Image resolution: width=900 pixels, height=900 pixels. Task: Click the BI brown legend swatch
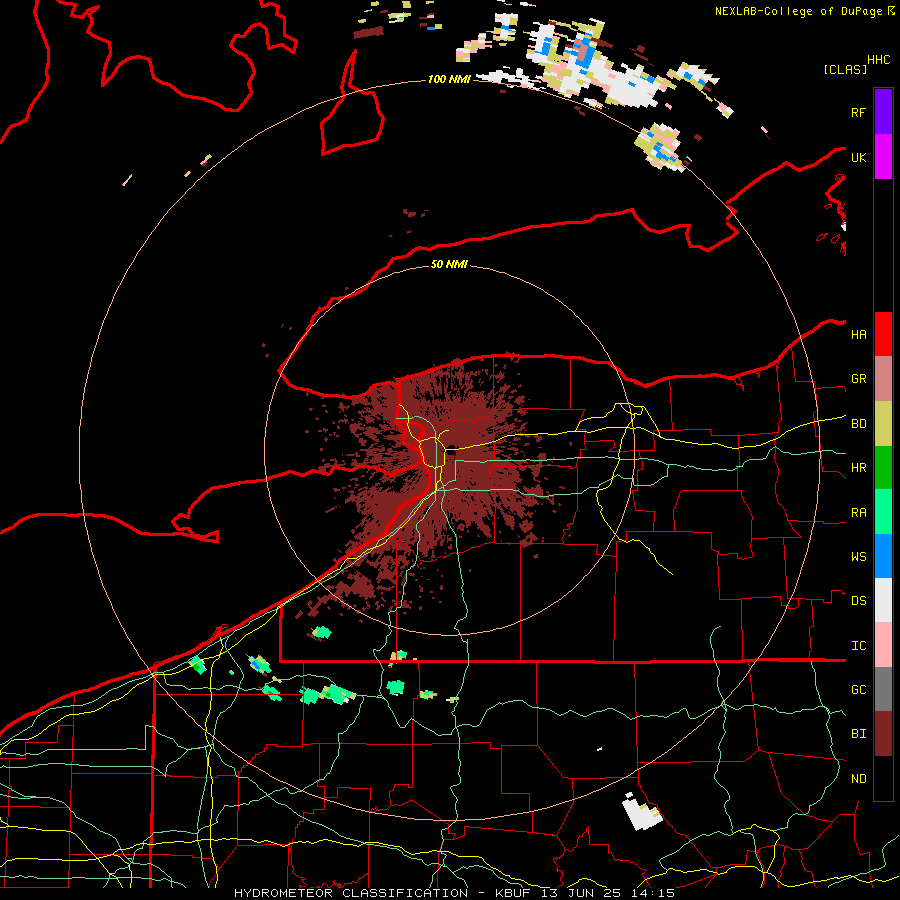[883, 734]
